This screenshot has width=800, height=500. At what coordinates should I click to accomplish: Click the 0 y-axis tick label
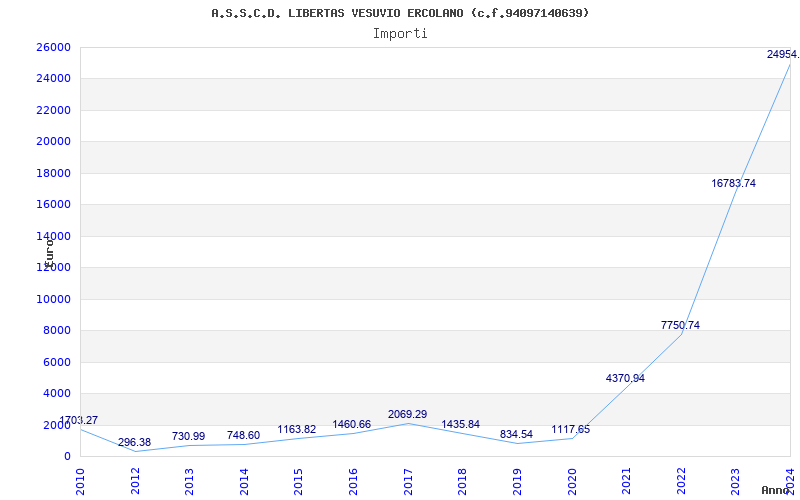coord(67,457)
